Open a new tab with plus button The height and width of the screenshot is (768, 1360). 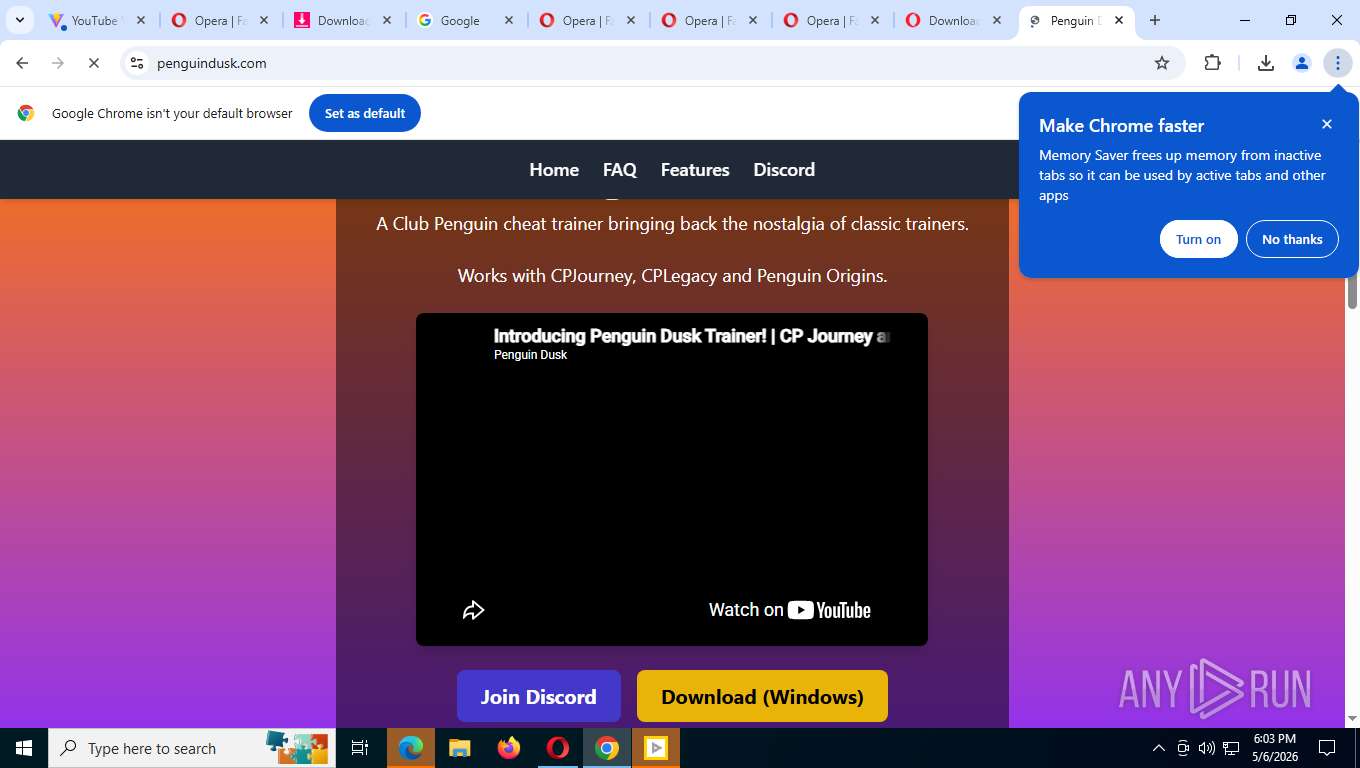(1155, 20)
